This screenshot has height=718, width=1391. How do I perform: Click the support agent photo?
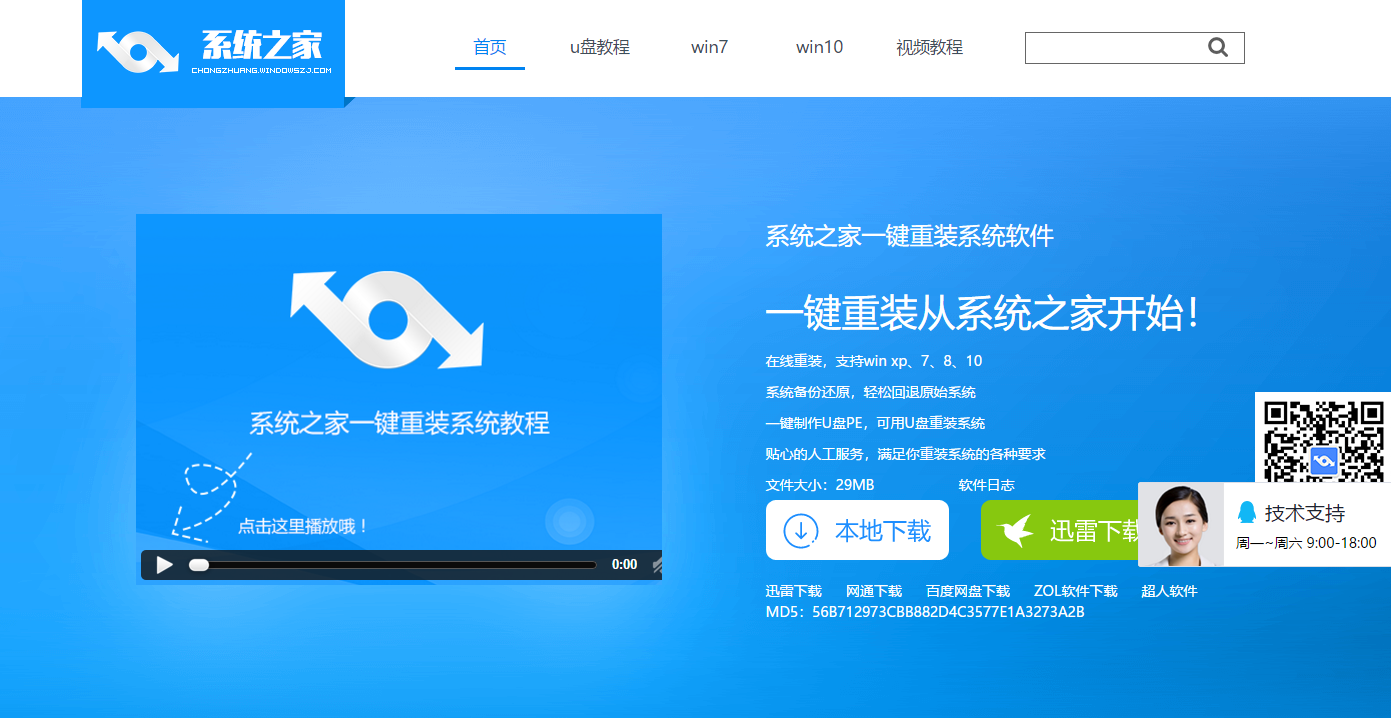1181,525
